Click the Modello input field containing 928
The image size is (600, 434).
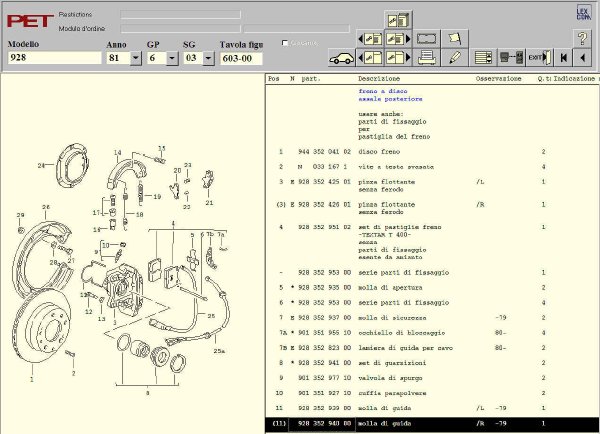(x=54, y=58)
